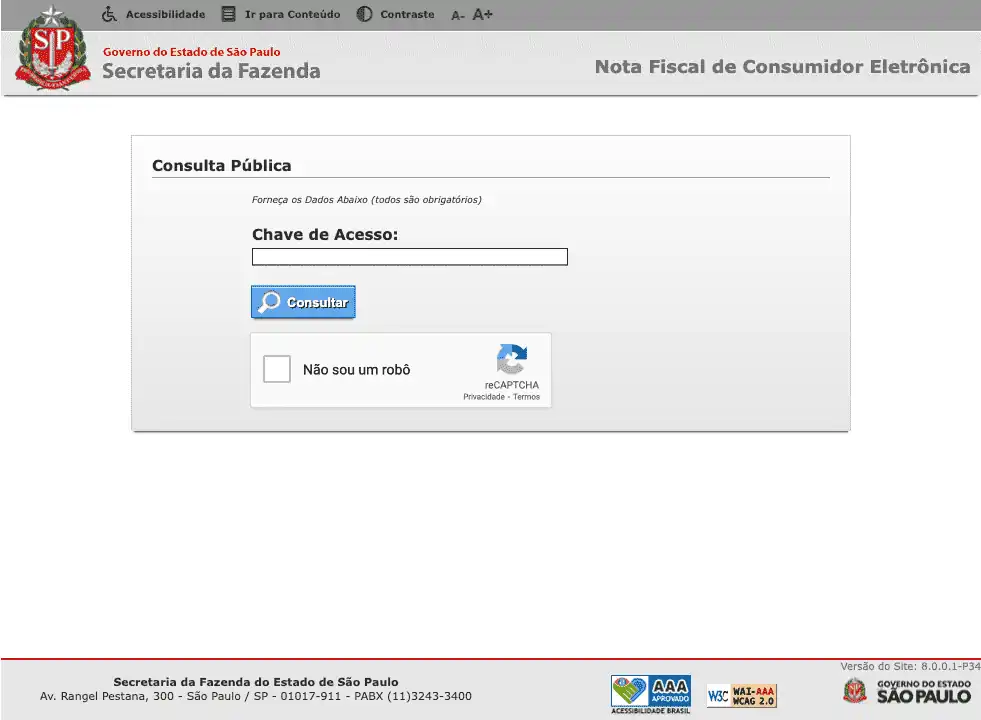981x720 pixels.
Task: Click the Contraste text link
Action: 407,14
